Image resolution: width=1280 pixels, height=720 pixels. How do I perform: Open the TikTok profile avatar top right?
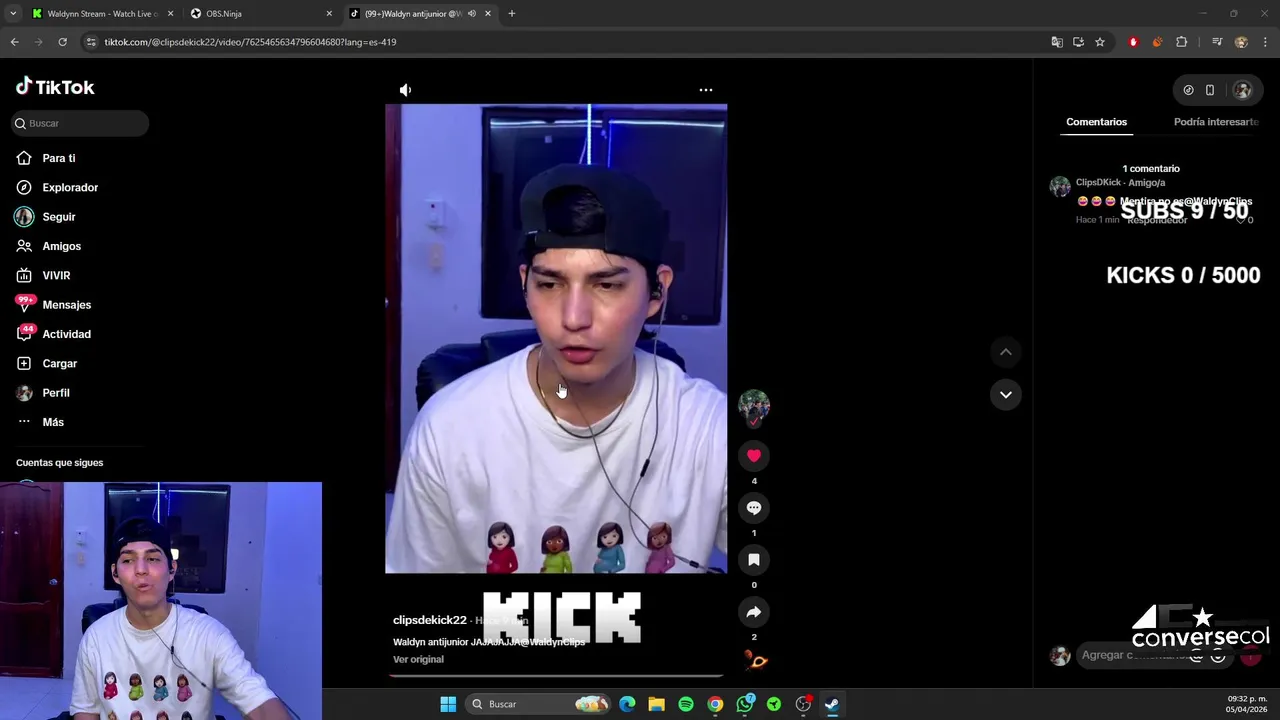[x=1242, y=90]
